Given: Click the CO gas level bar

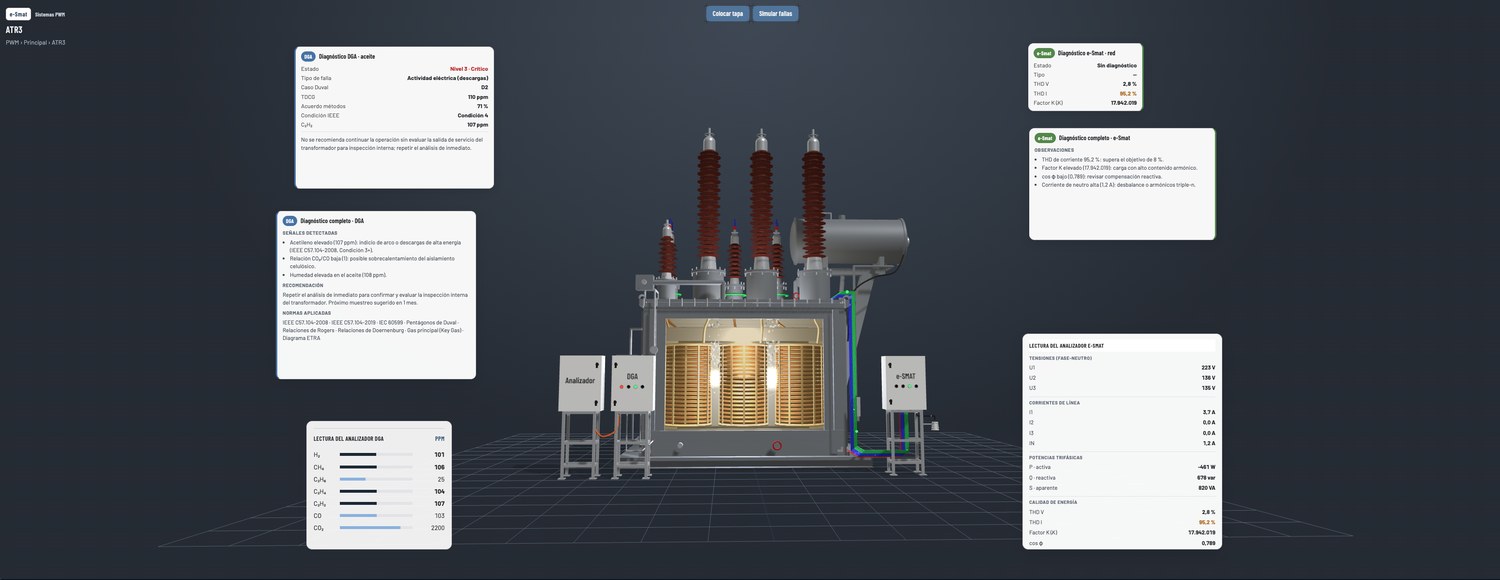Looking at the screenshot, I should tap(376, 516).
